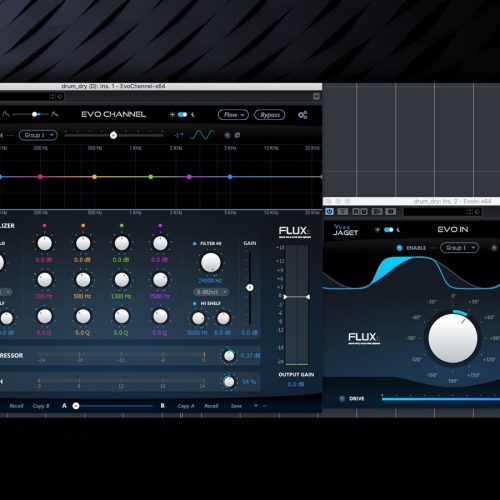Click the Recall button for slot B

pos(211,406)
